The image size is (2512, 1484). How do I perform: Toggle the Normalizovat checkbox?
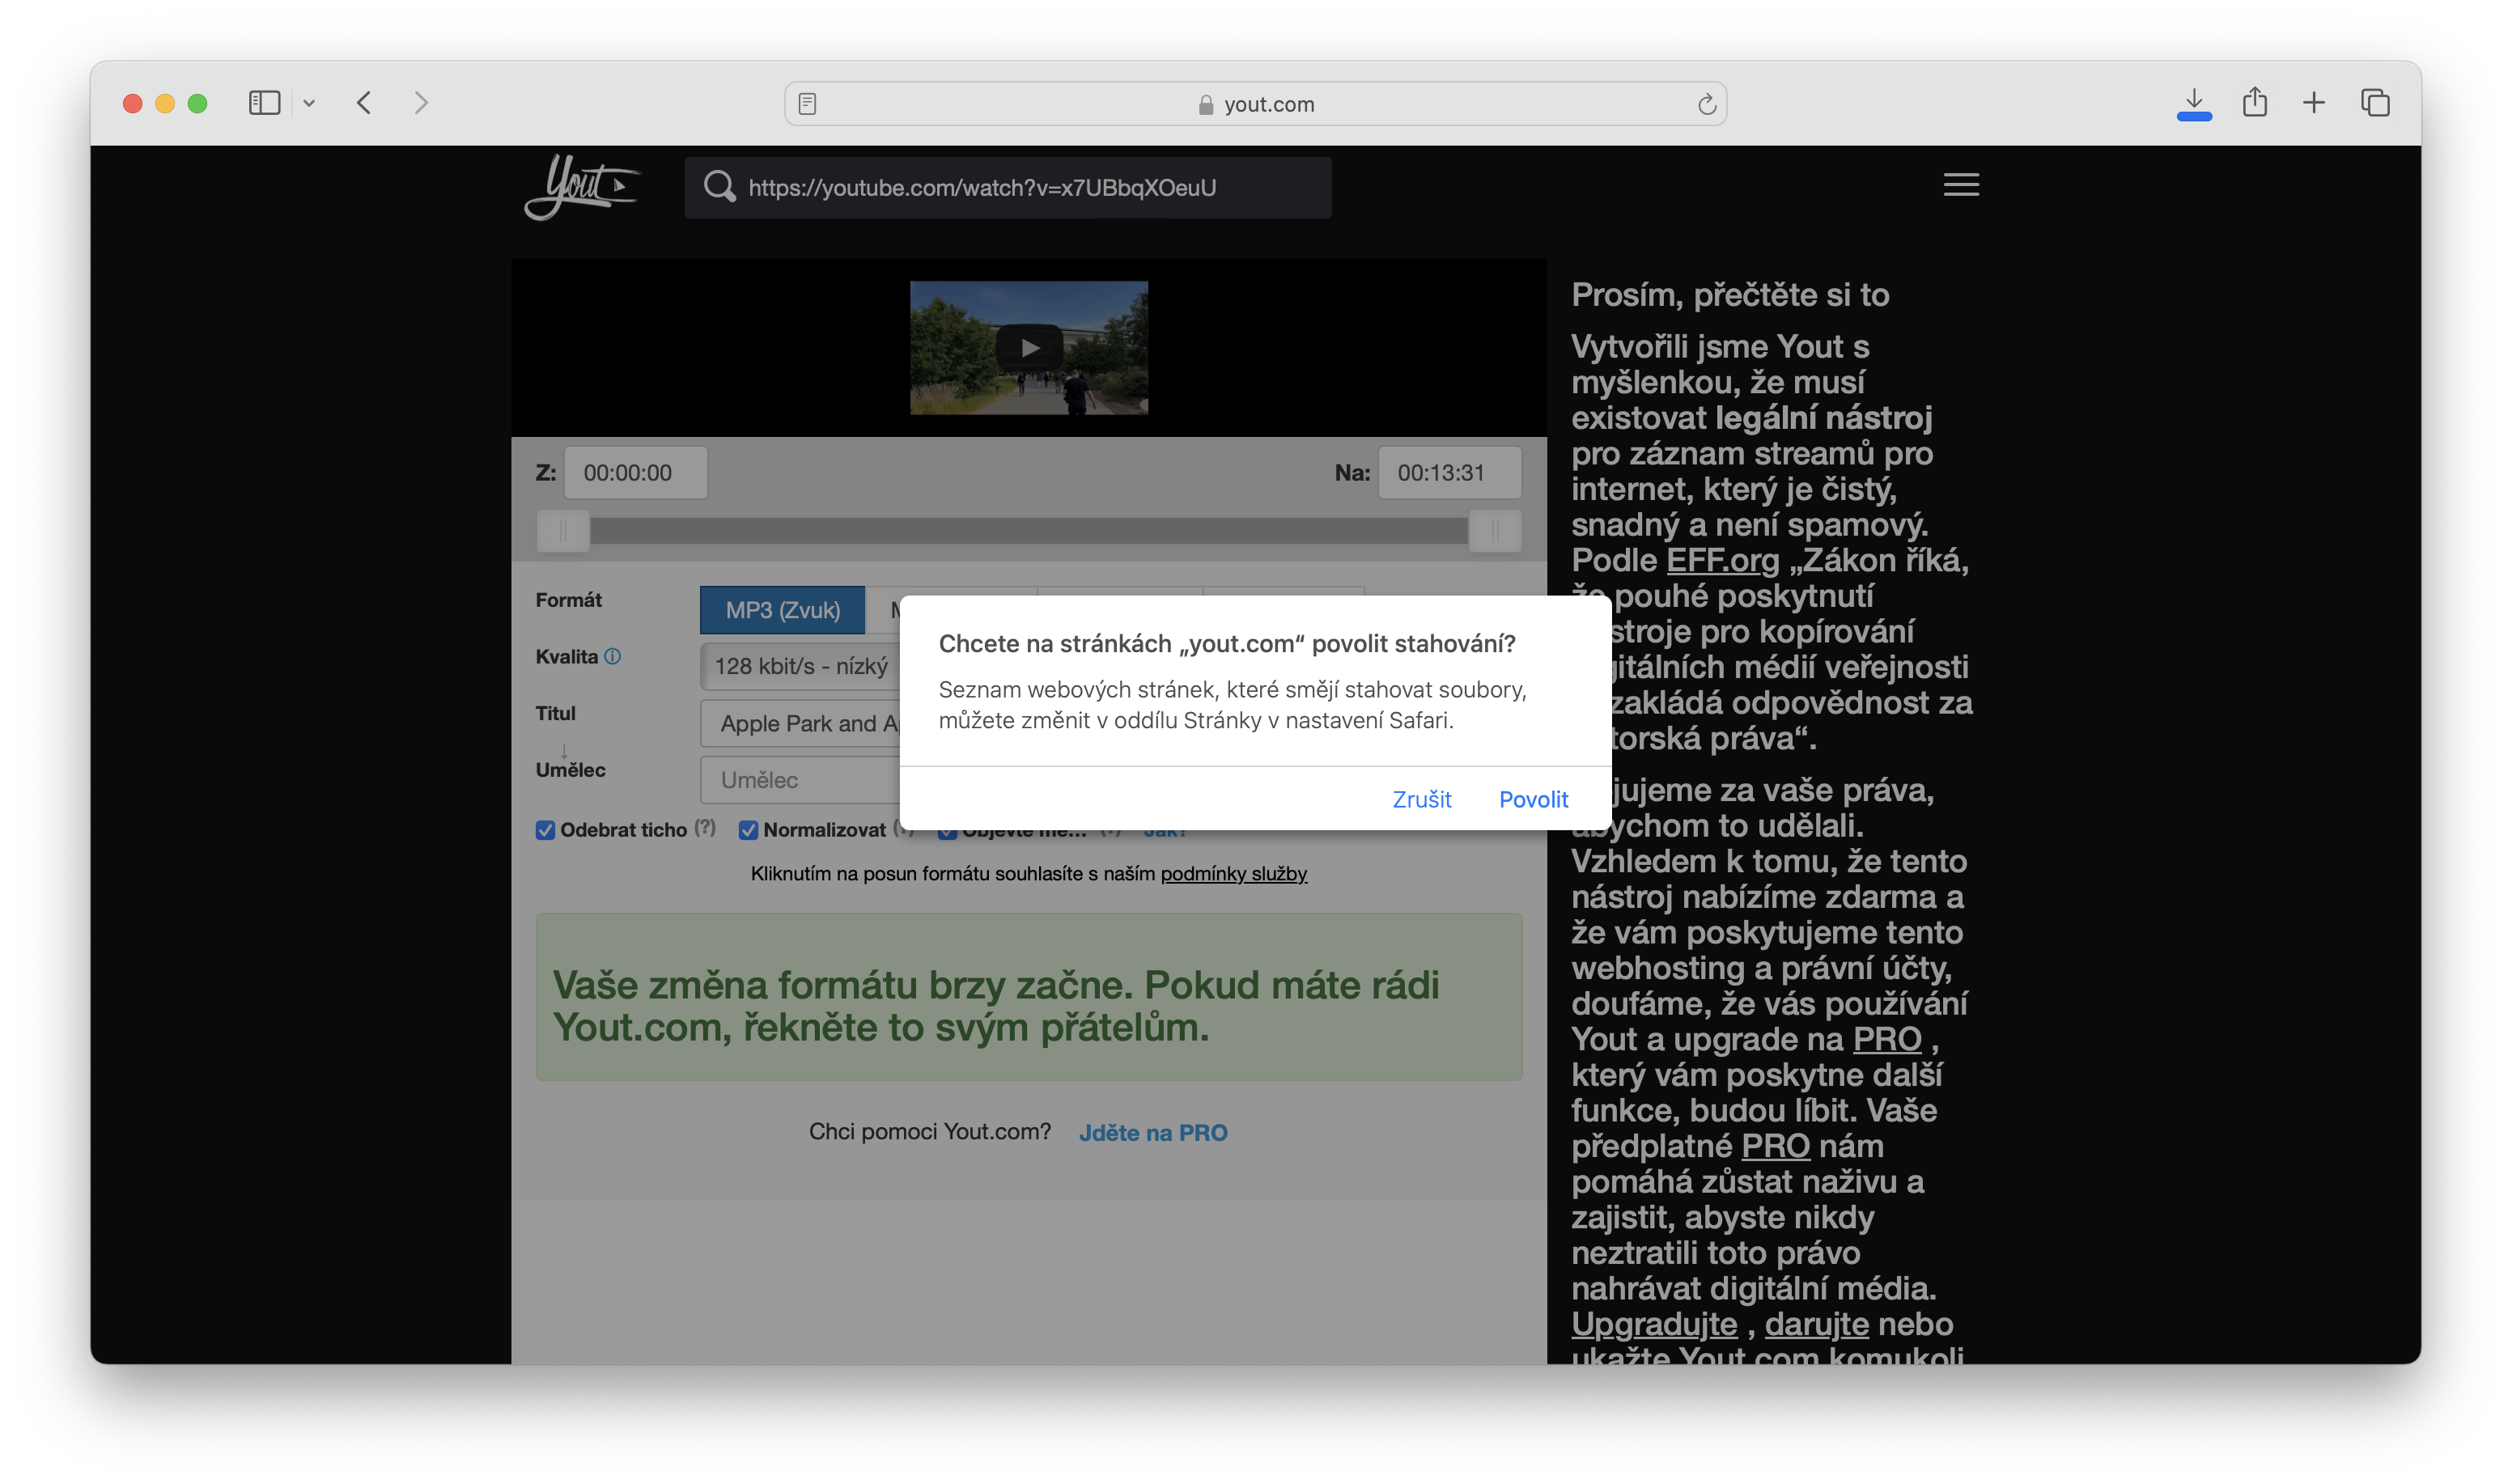[748, 830]
